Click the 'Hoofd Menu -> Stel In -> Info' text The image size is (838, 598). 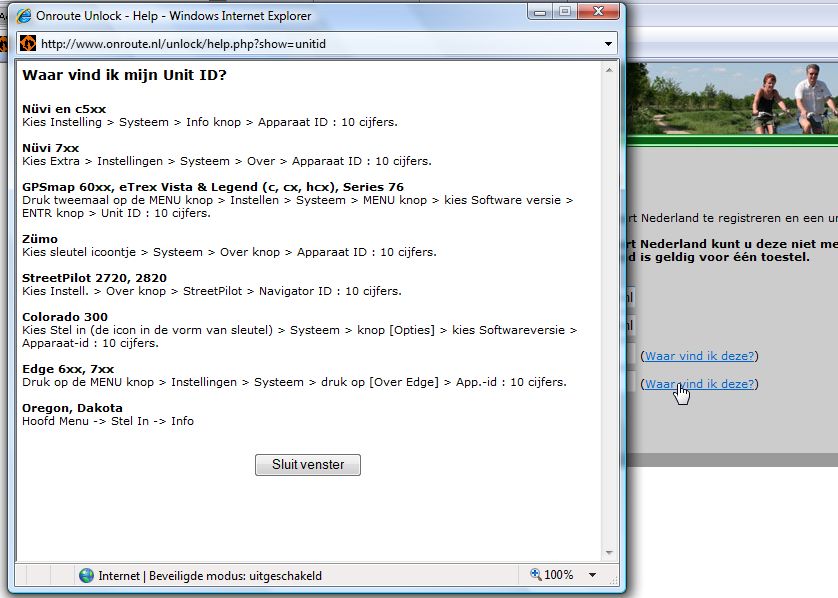coord(108,421)
